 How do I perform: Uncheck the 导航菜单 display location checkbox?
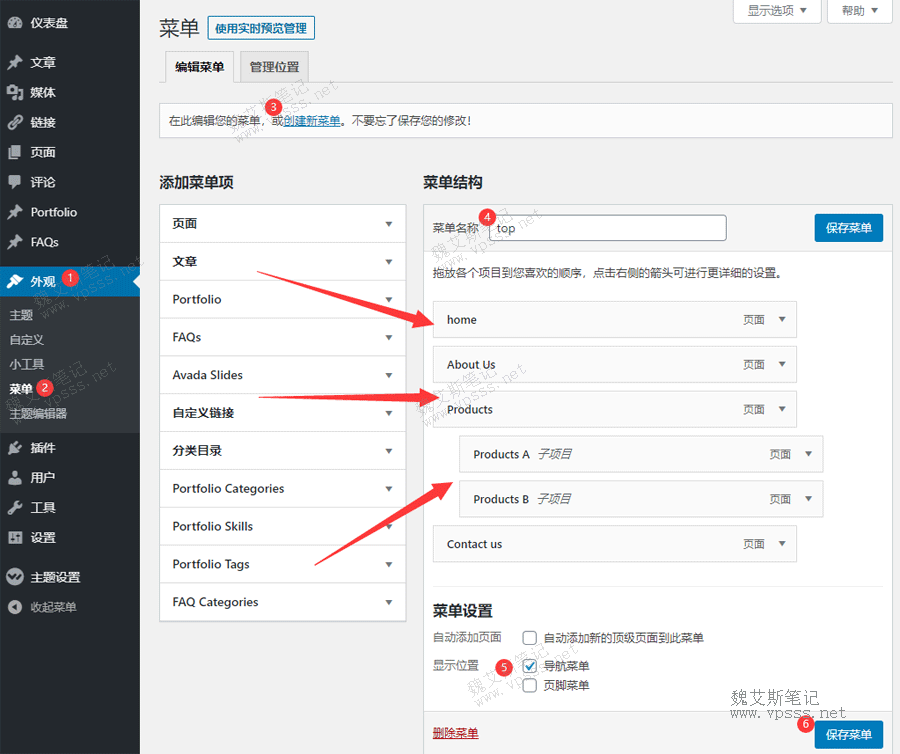coord(530,666)
